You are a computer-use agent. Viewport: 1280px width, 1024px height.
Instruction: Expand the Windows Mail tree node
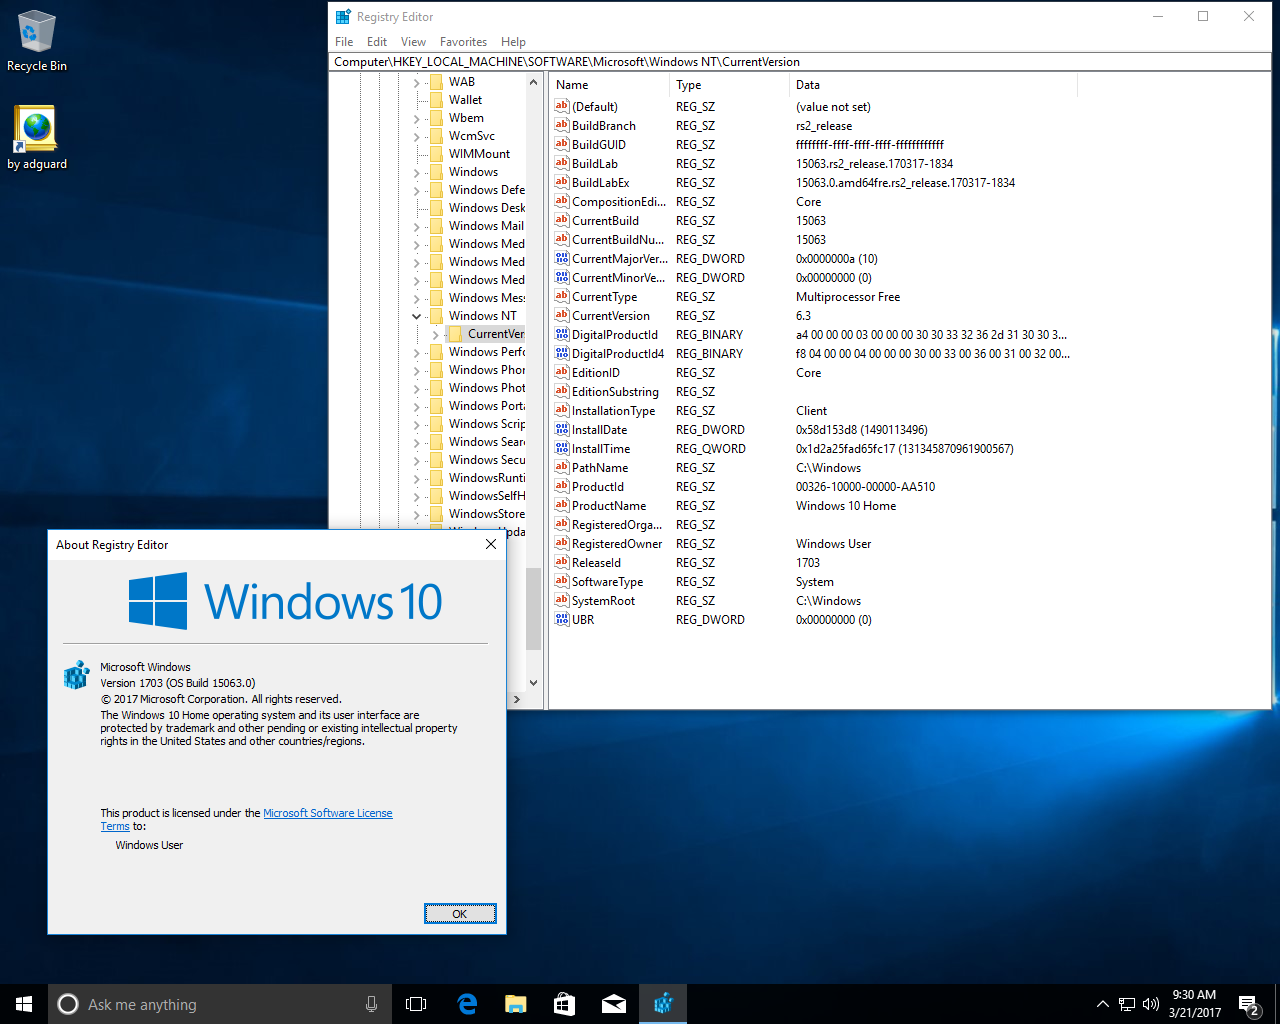point(417,226)
